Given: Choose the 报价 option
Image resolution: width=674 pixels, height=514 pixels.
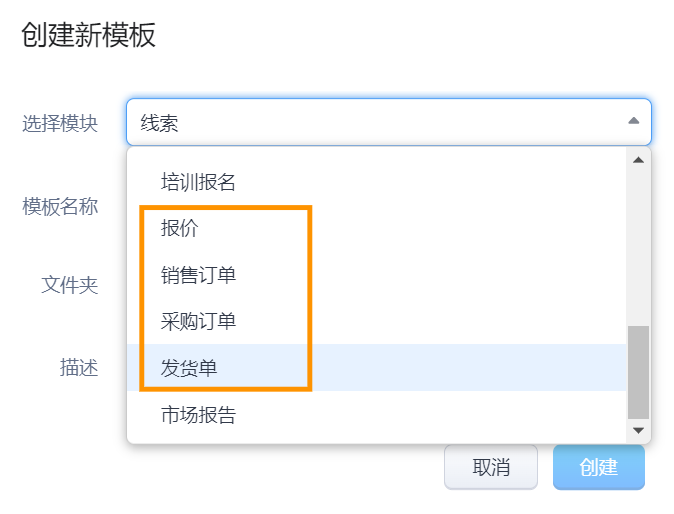Looking at the screenshot, I should [x=180, y=228].
